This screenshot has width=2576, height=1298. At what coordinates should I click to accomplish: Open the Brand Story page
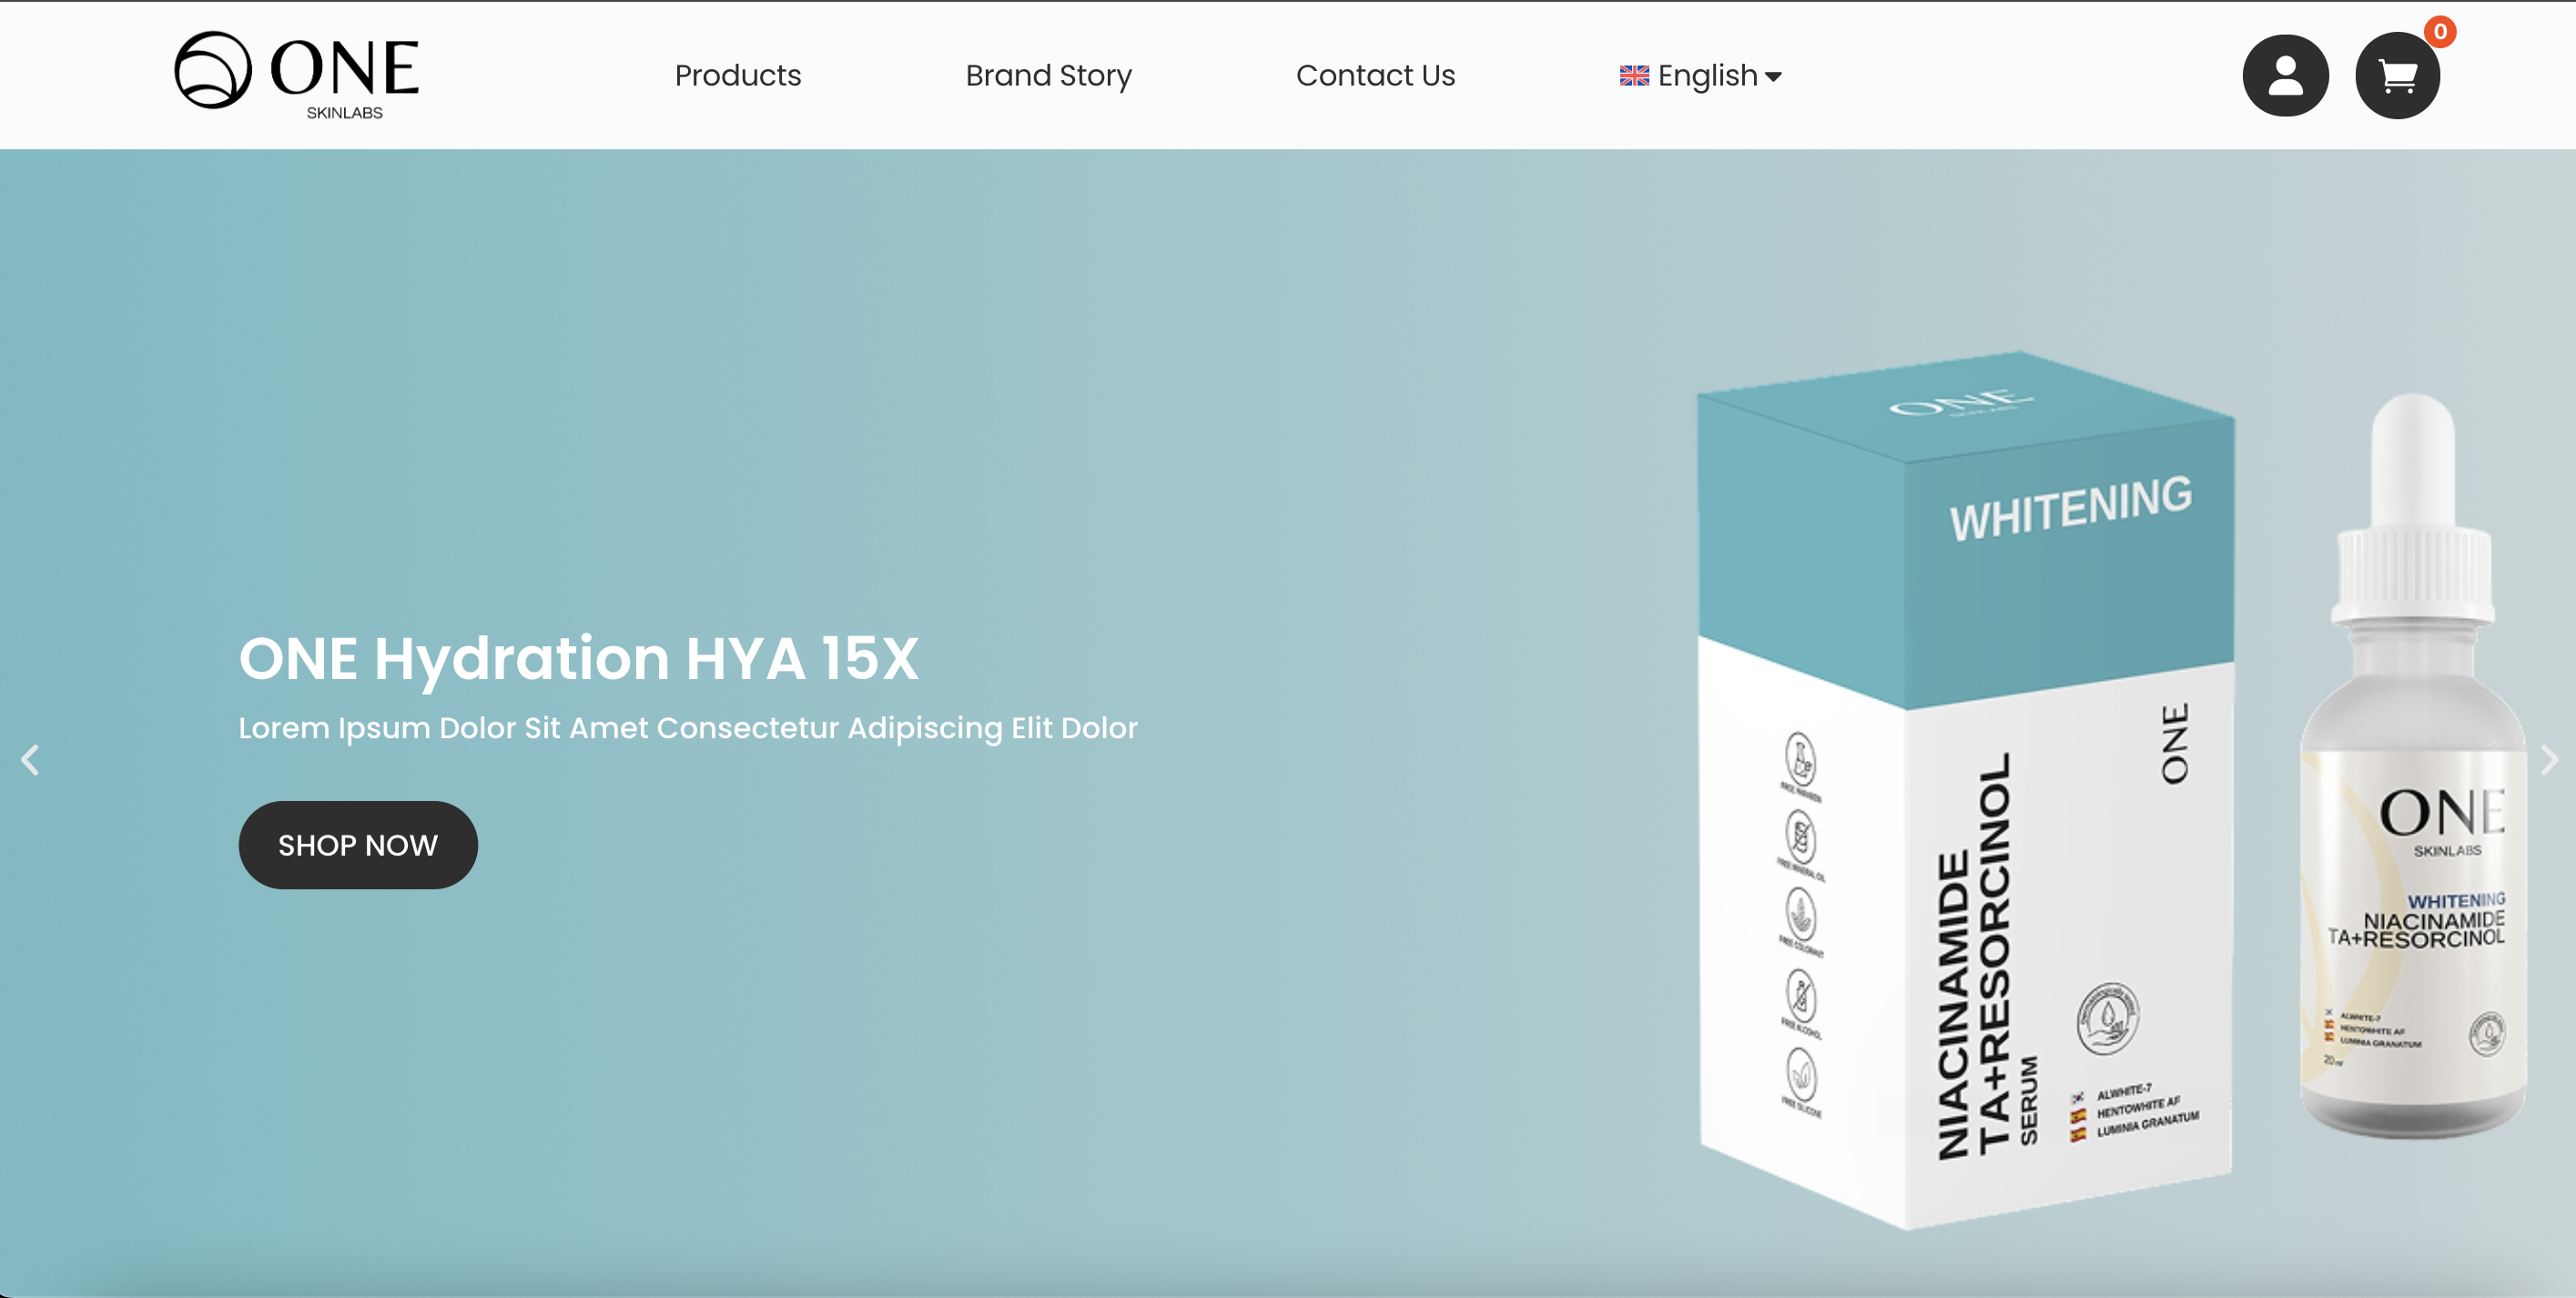coord(1048,76)
